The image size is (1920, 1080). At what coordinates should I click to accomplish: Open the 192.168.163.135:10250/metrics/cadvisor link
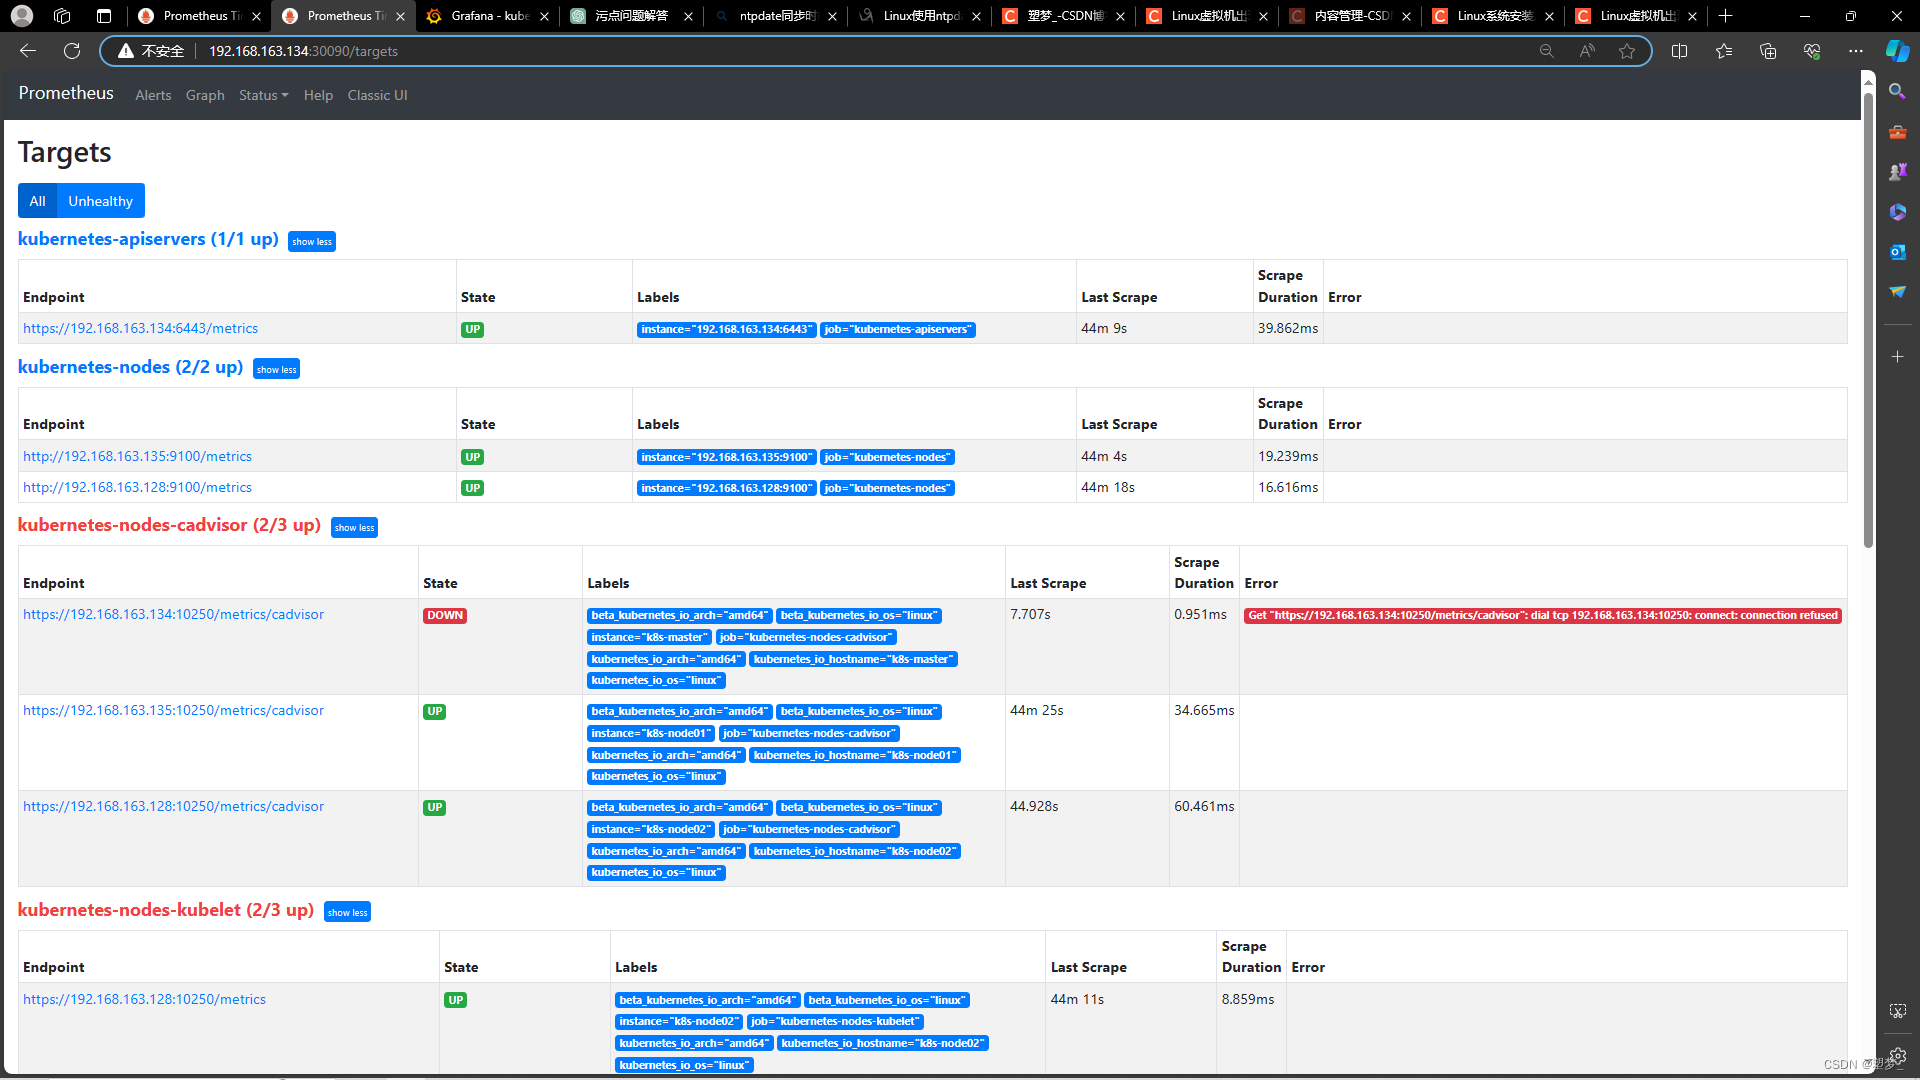[173, 710]
